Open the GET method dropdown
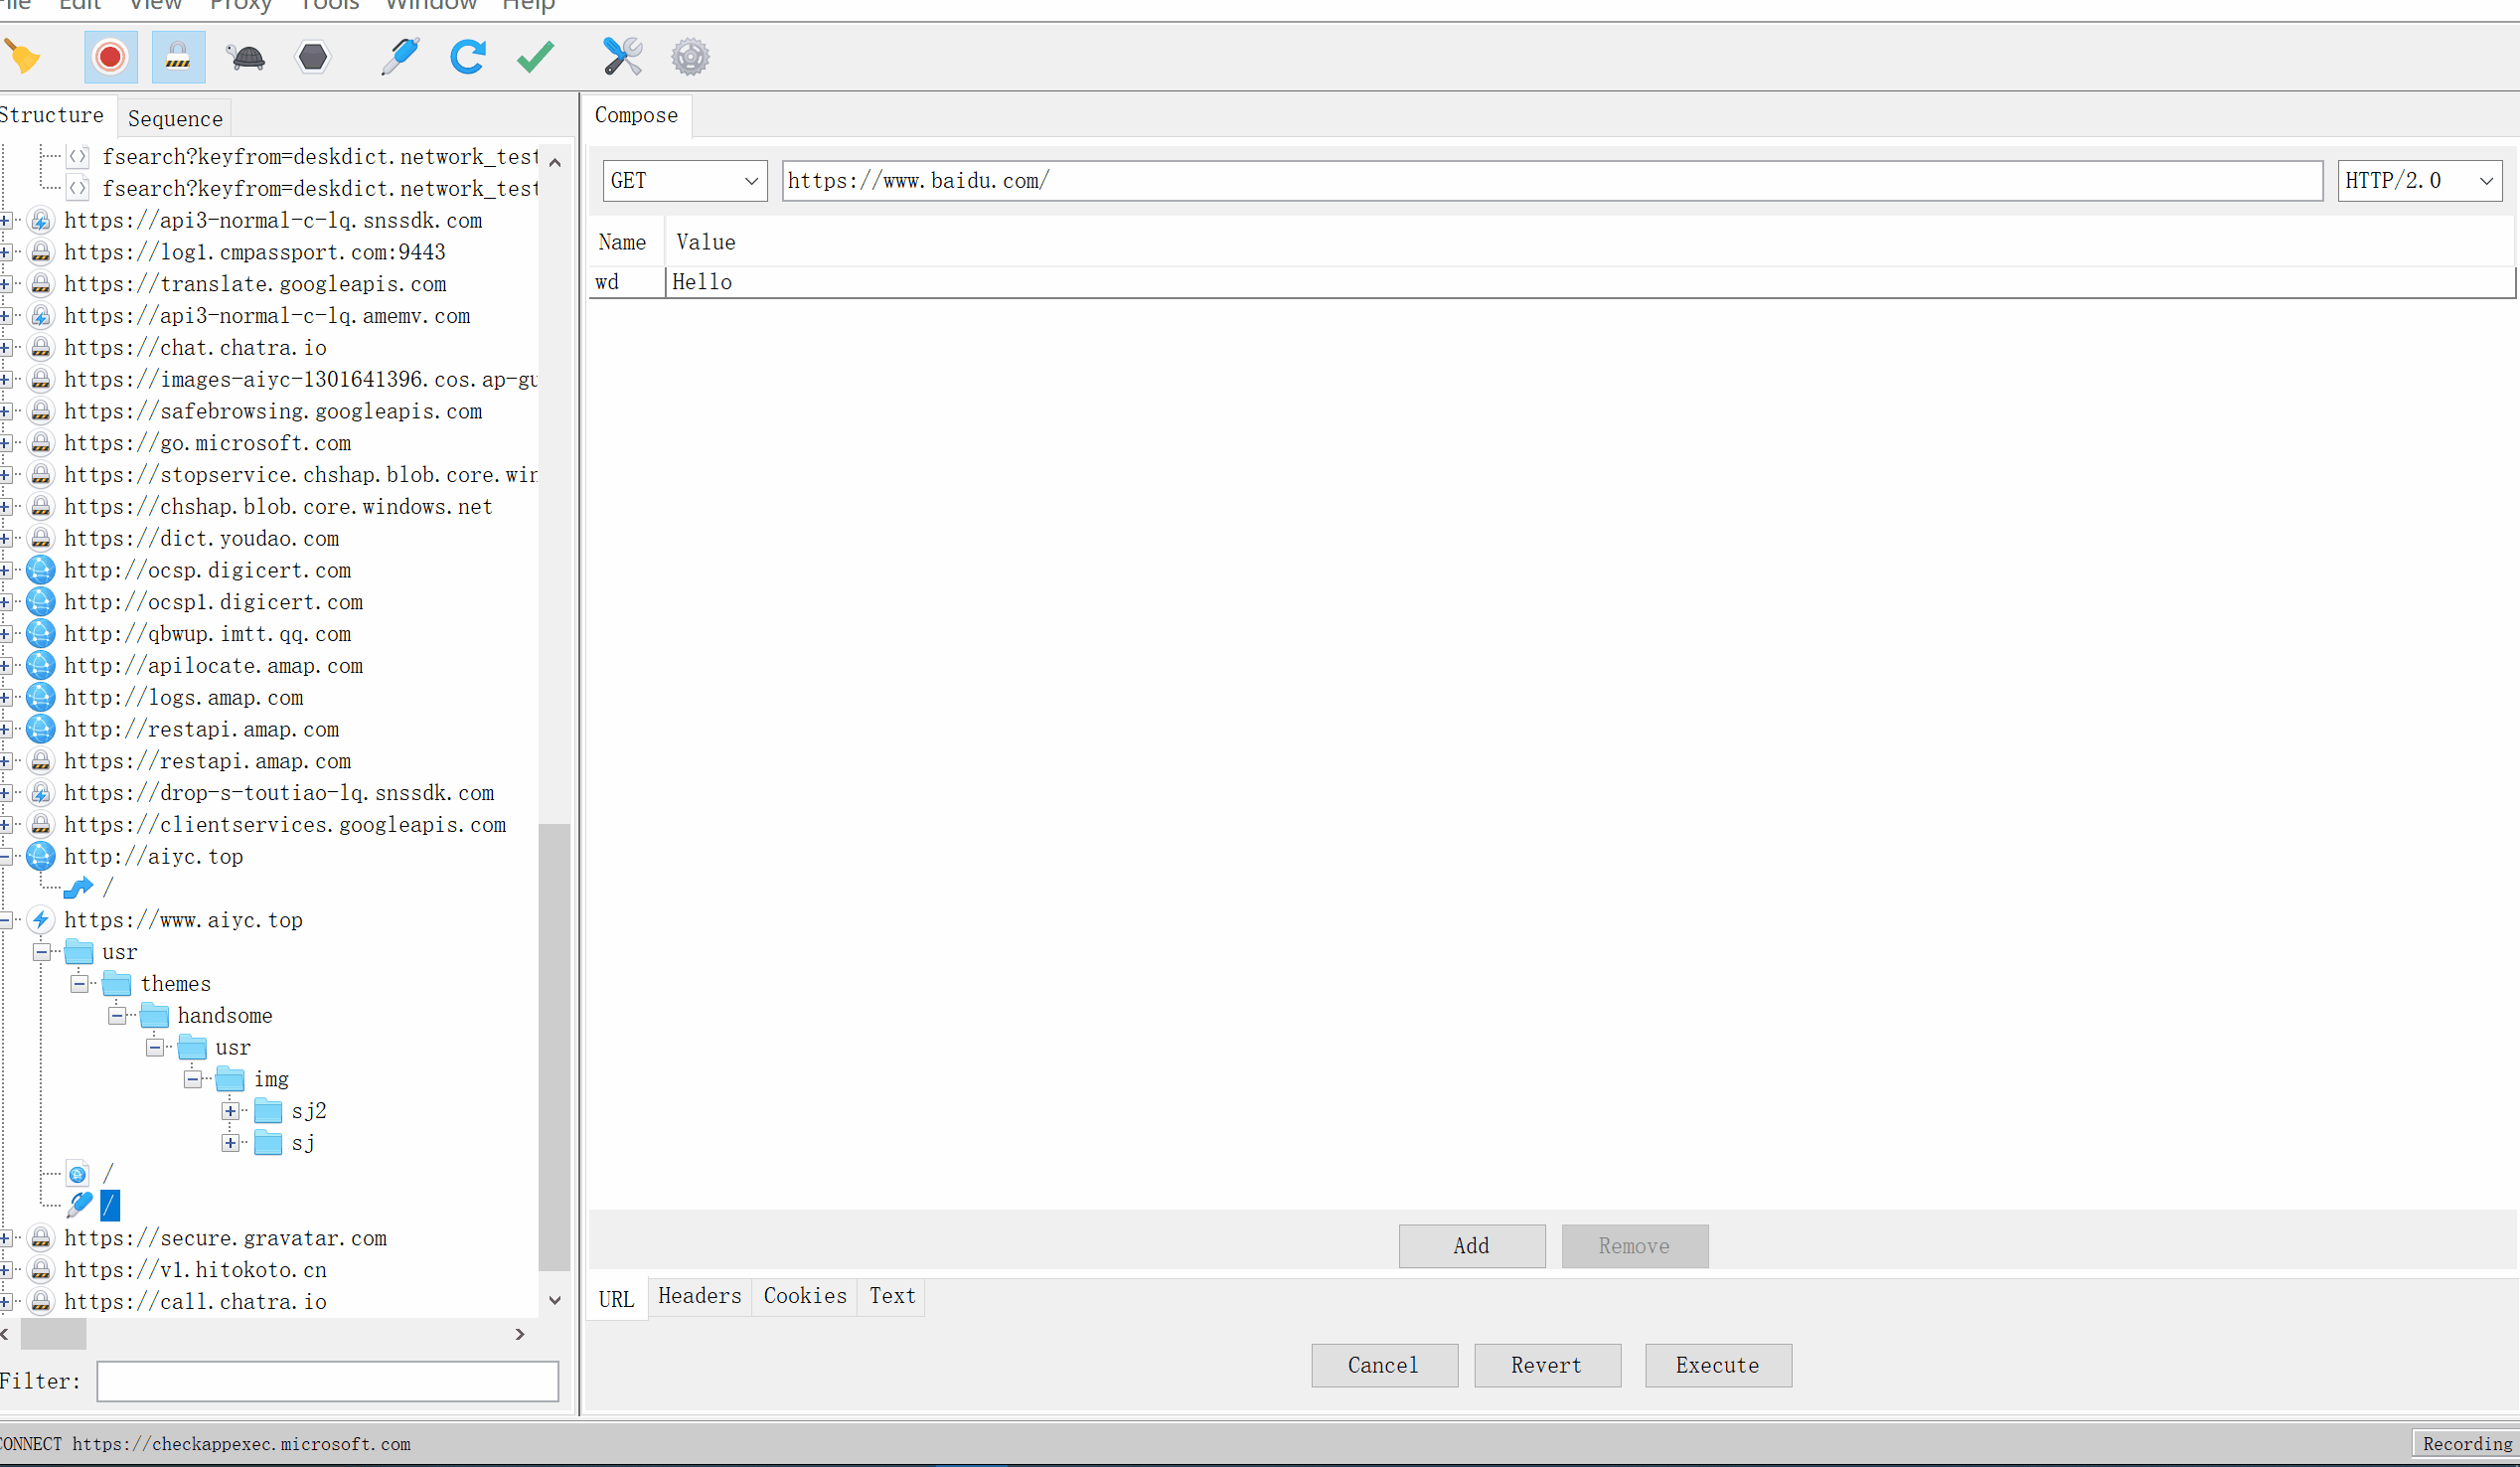The height and width of the screenshot is (1467, 2520). coord(684,181)
